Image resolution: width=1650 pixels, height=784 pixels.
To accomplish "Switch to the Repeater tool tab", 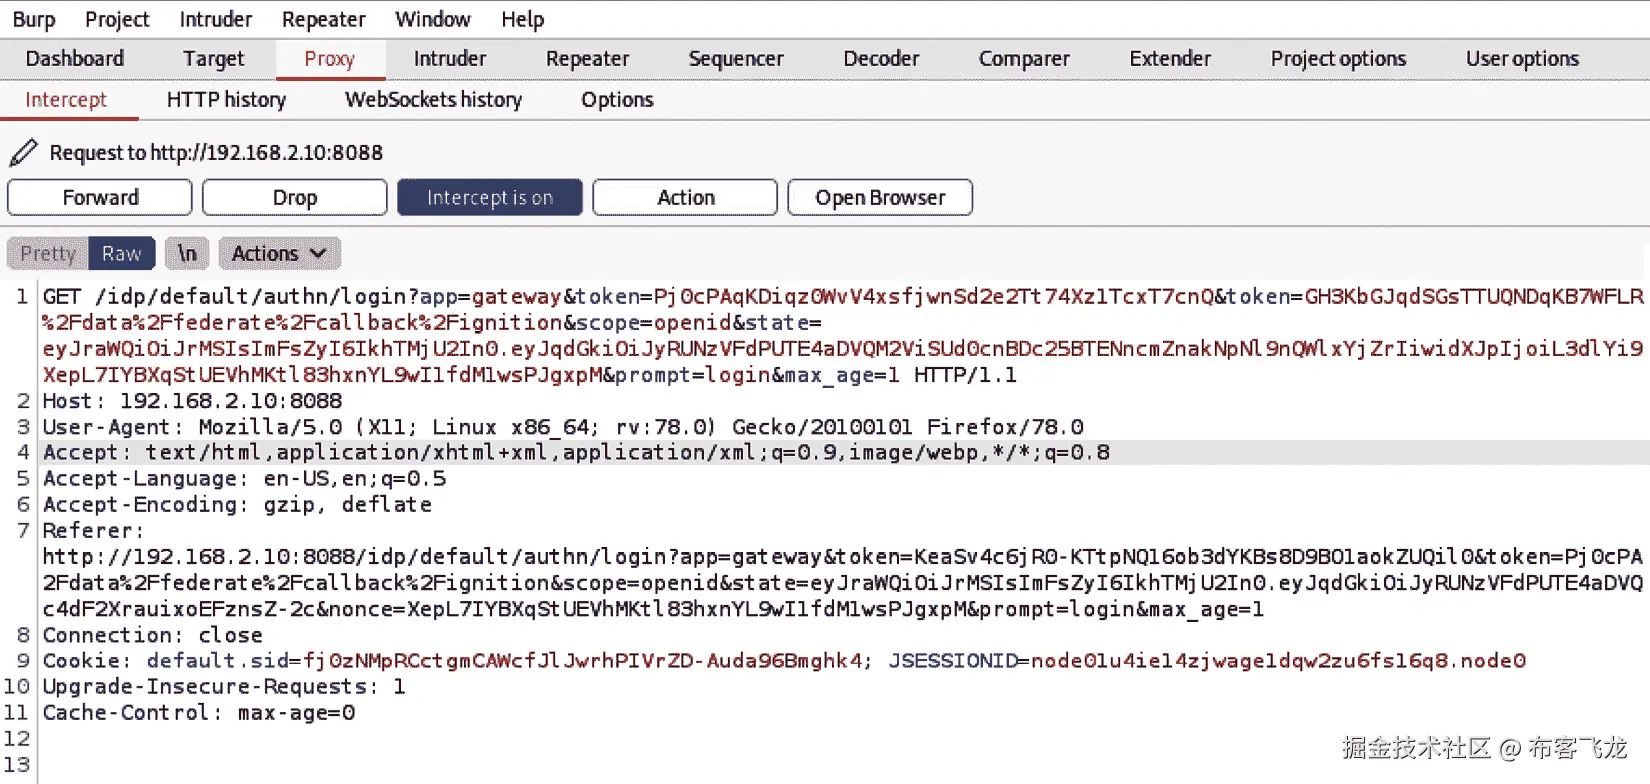I will tap(588, 59).
